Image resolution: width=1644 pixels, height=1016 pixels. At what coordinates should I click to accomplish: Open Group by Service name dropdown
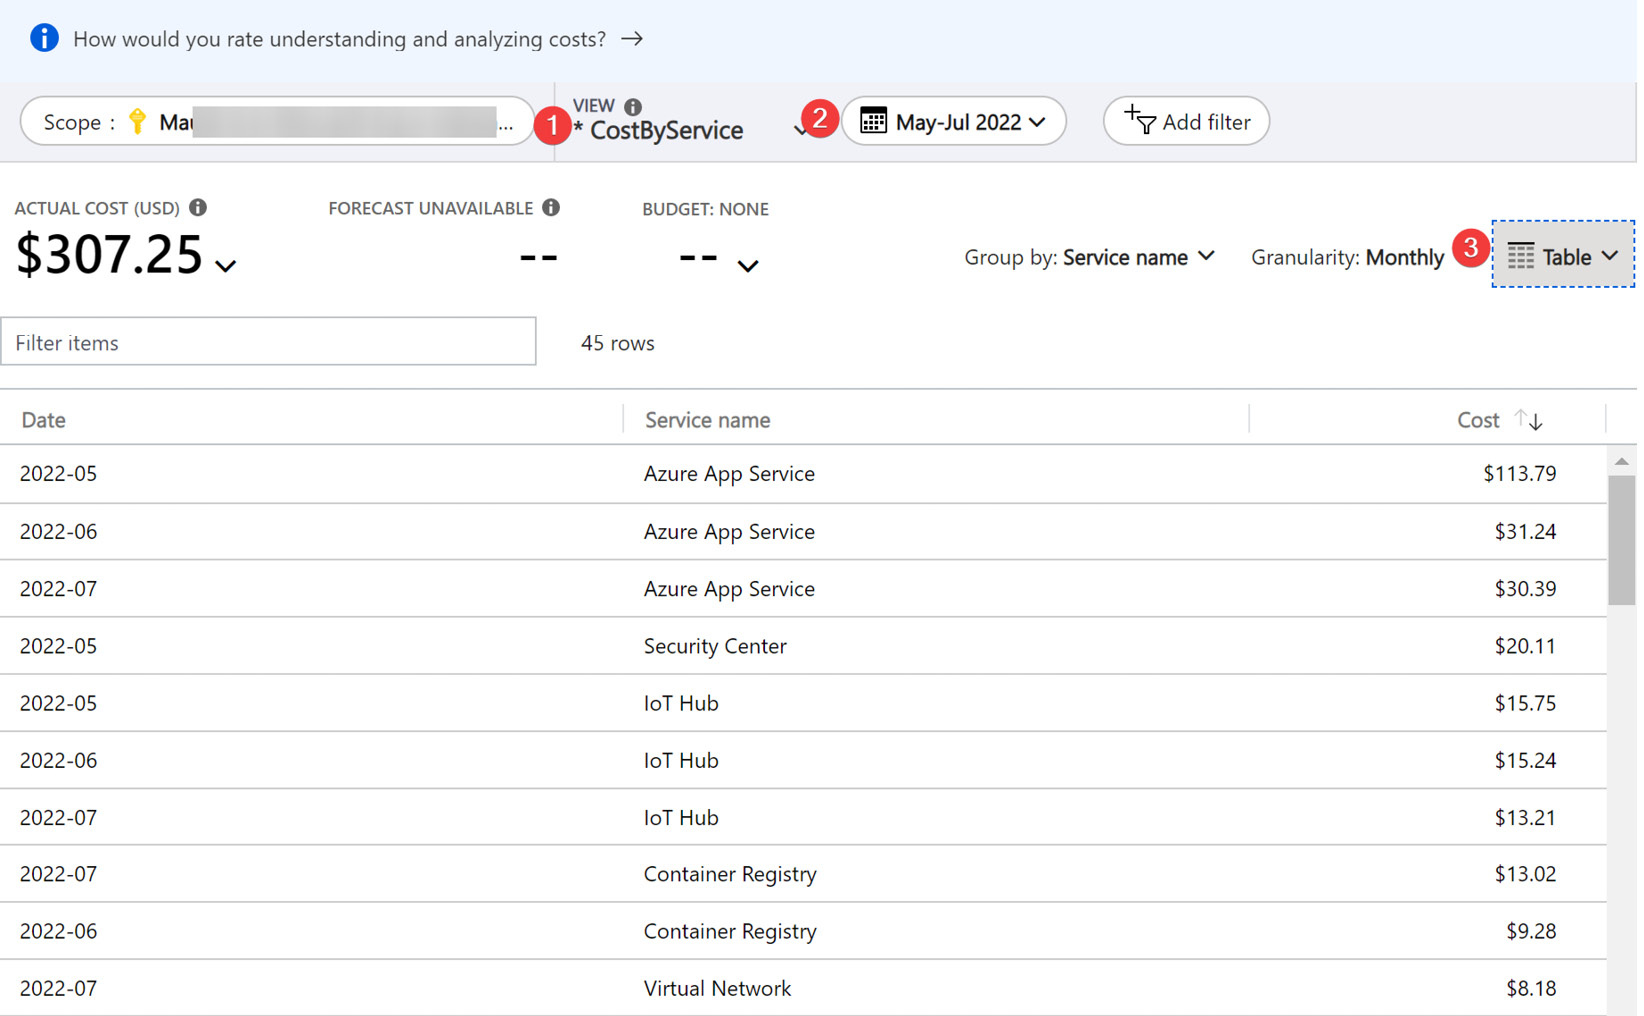1090,257
